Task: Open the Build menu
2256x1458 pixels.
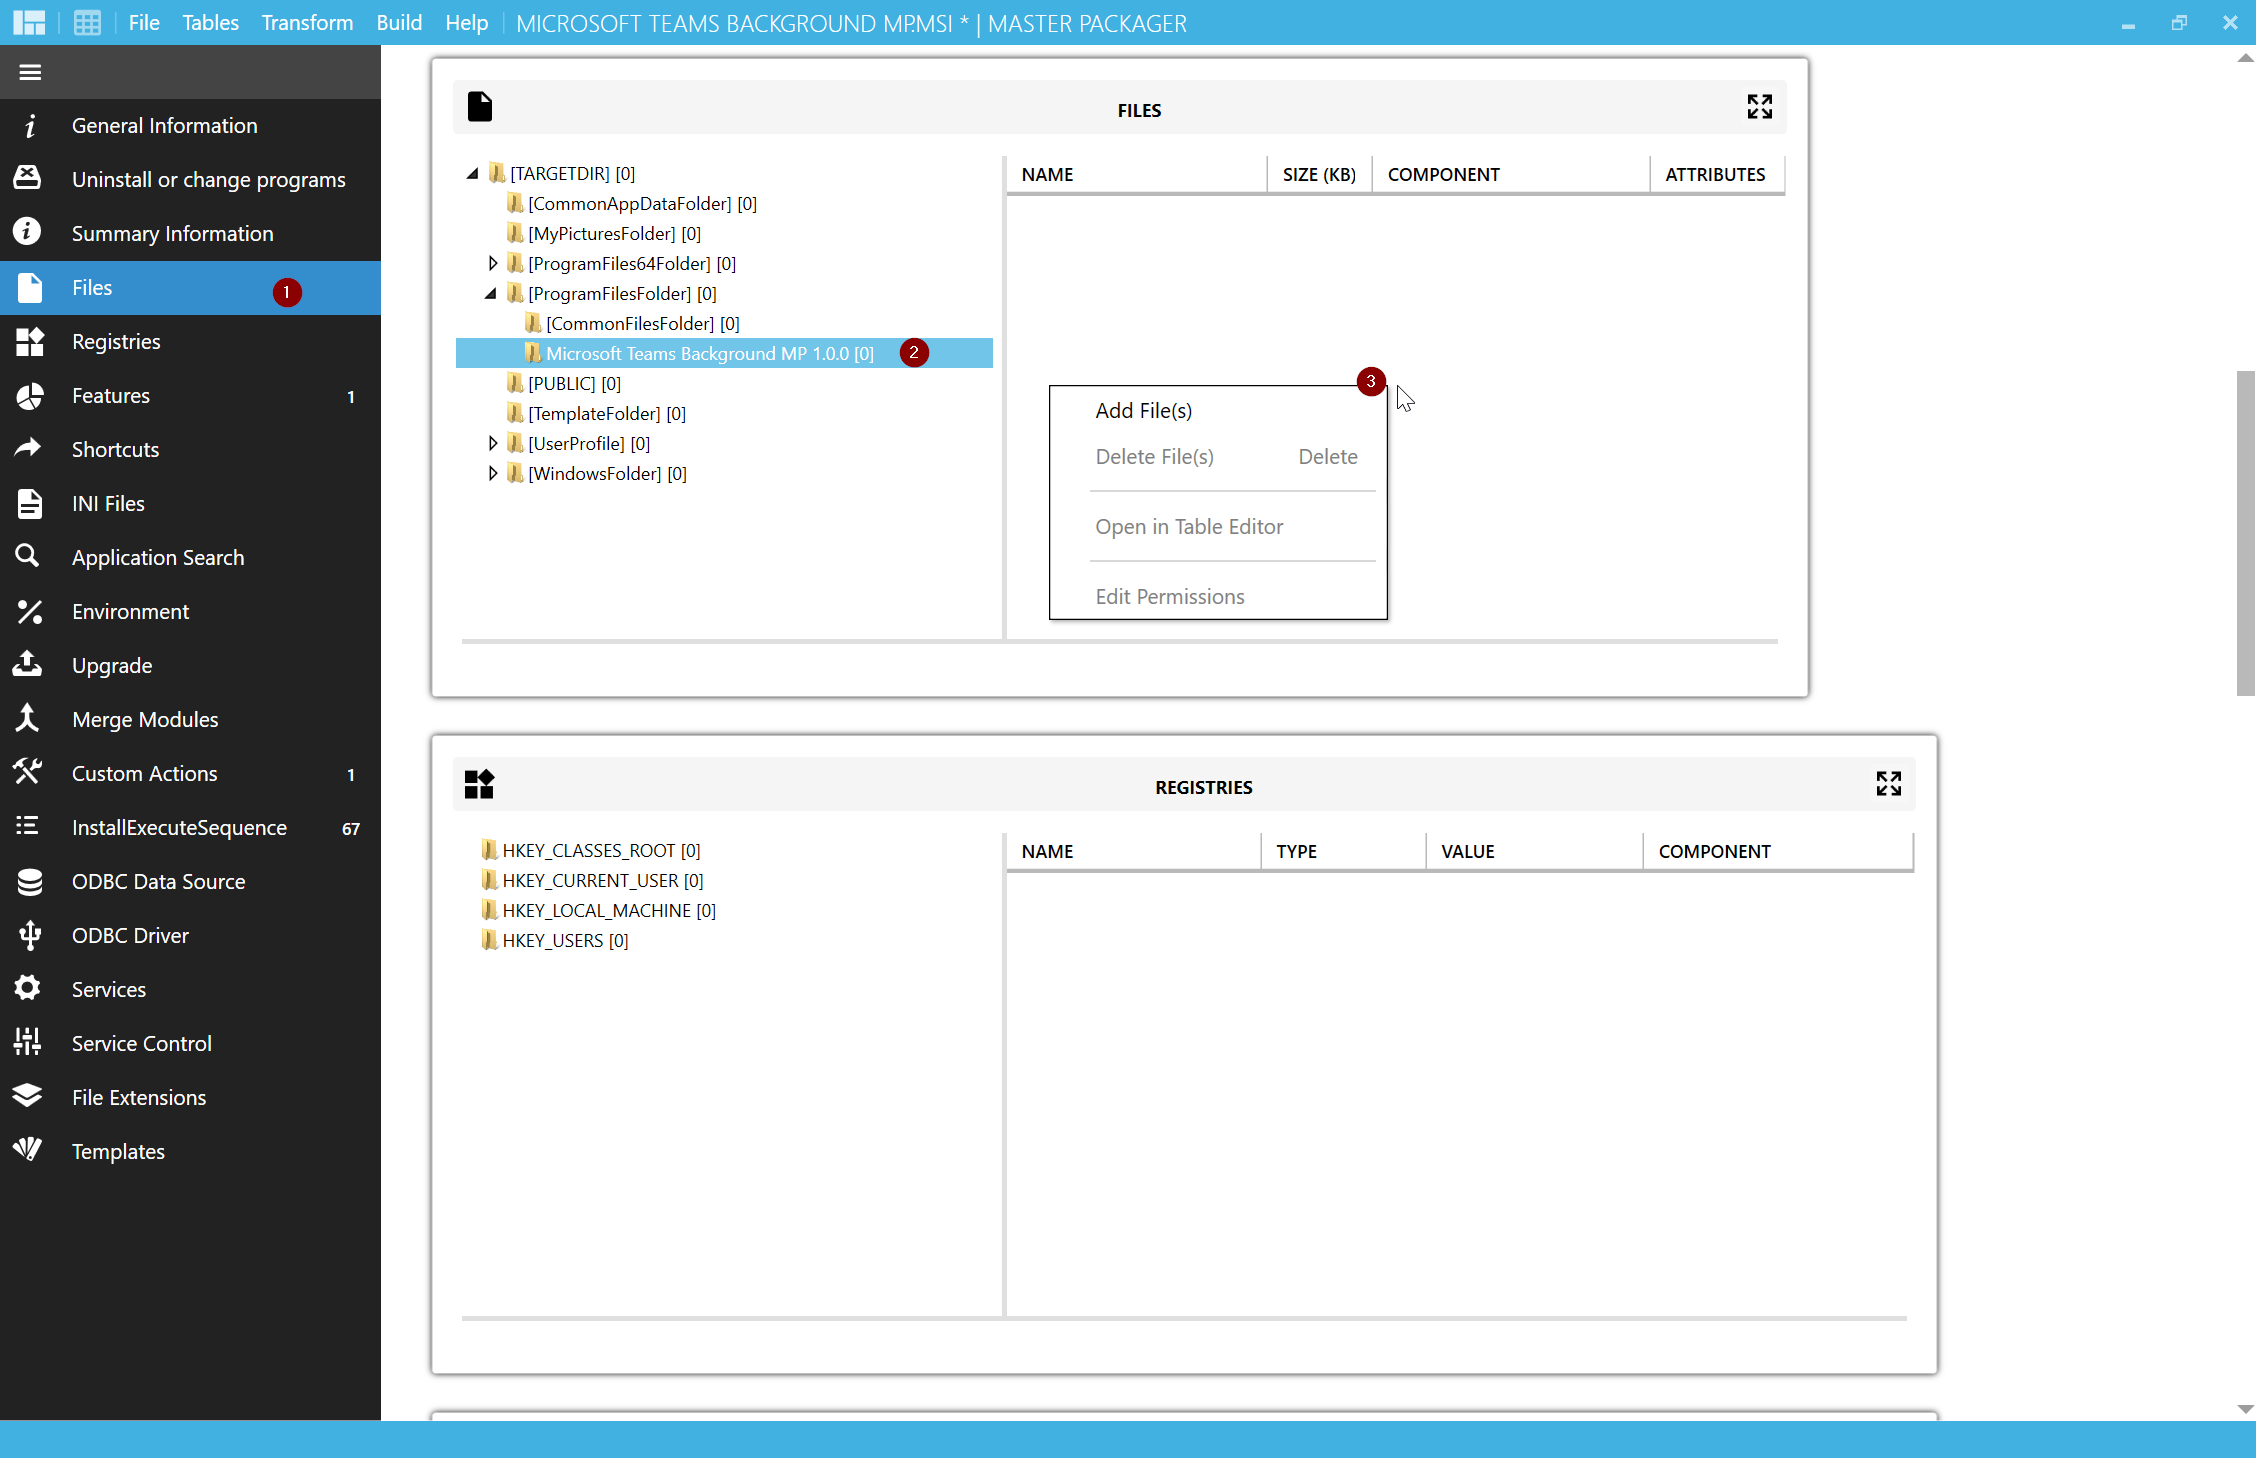Action: tap(399, 22)
